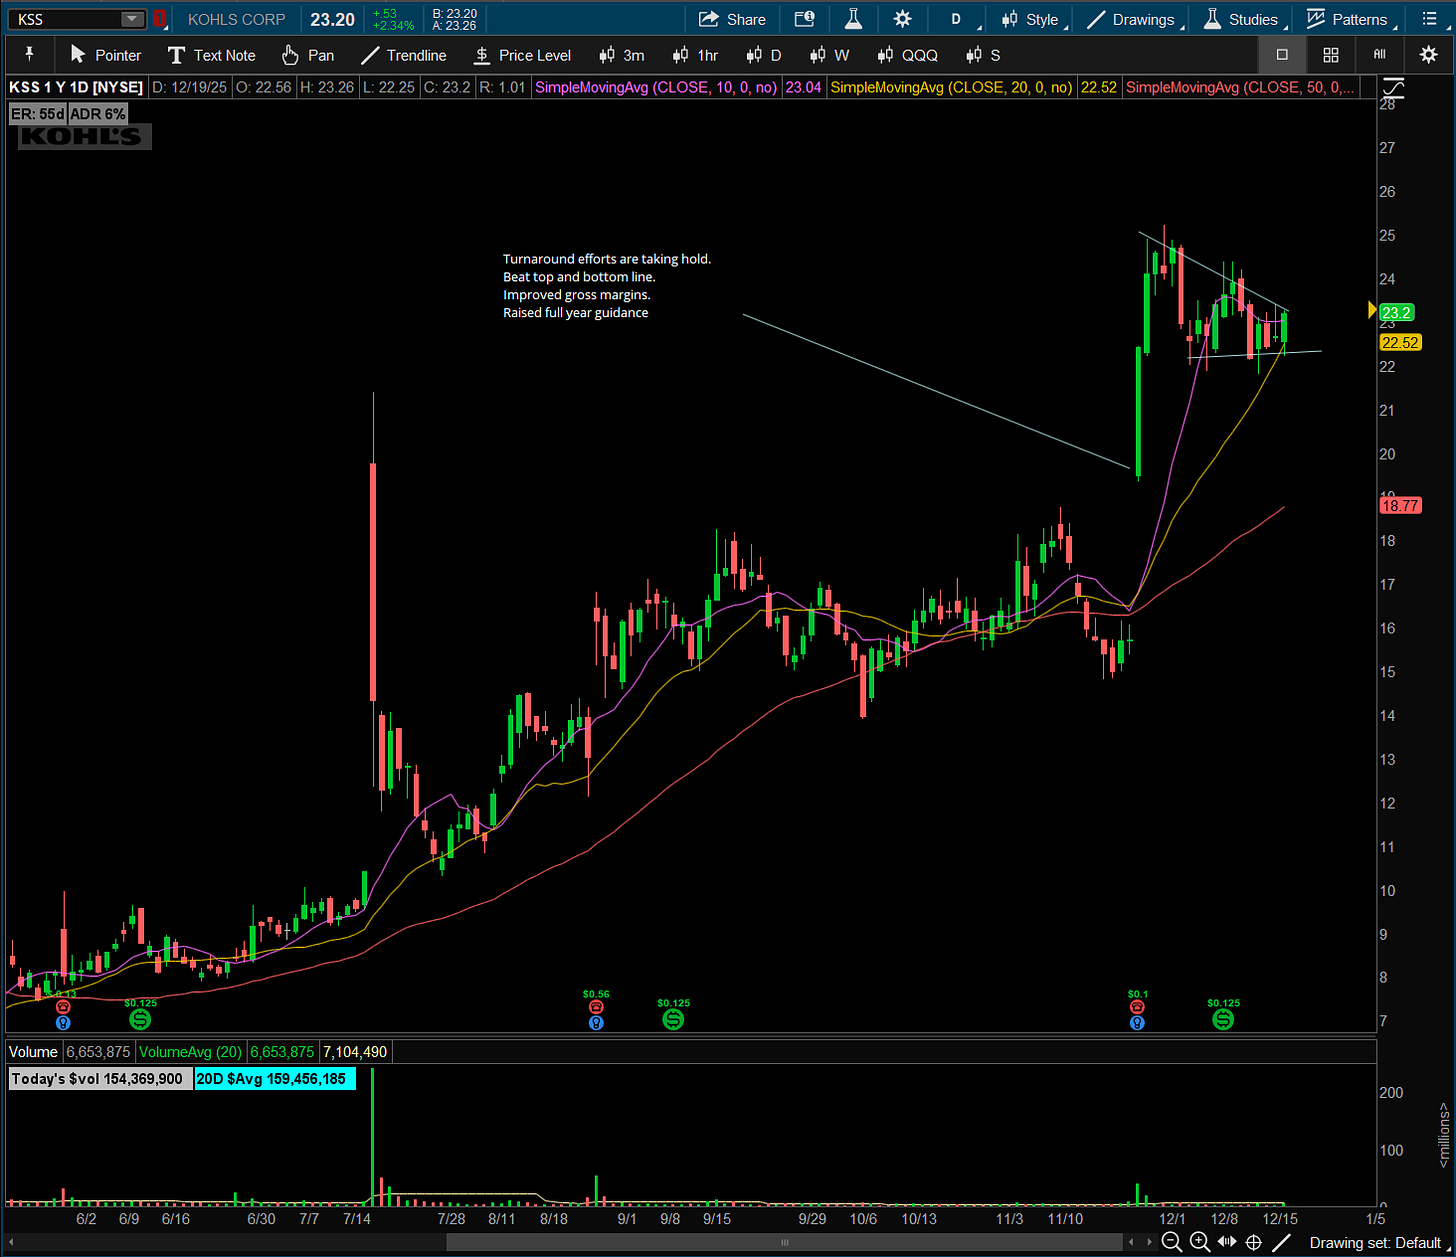Open the KSS symbol selector dropdown

[132, 19]
